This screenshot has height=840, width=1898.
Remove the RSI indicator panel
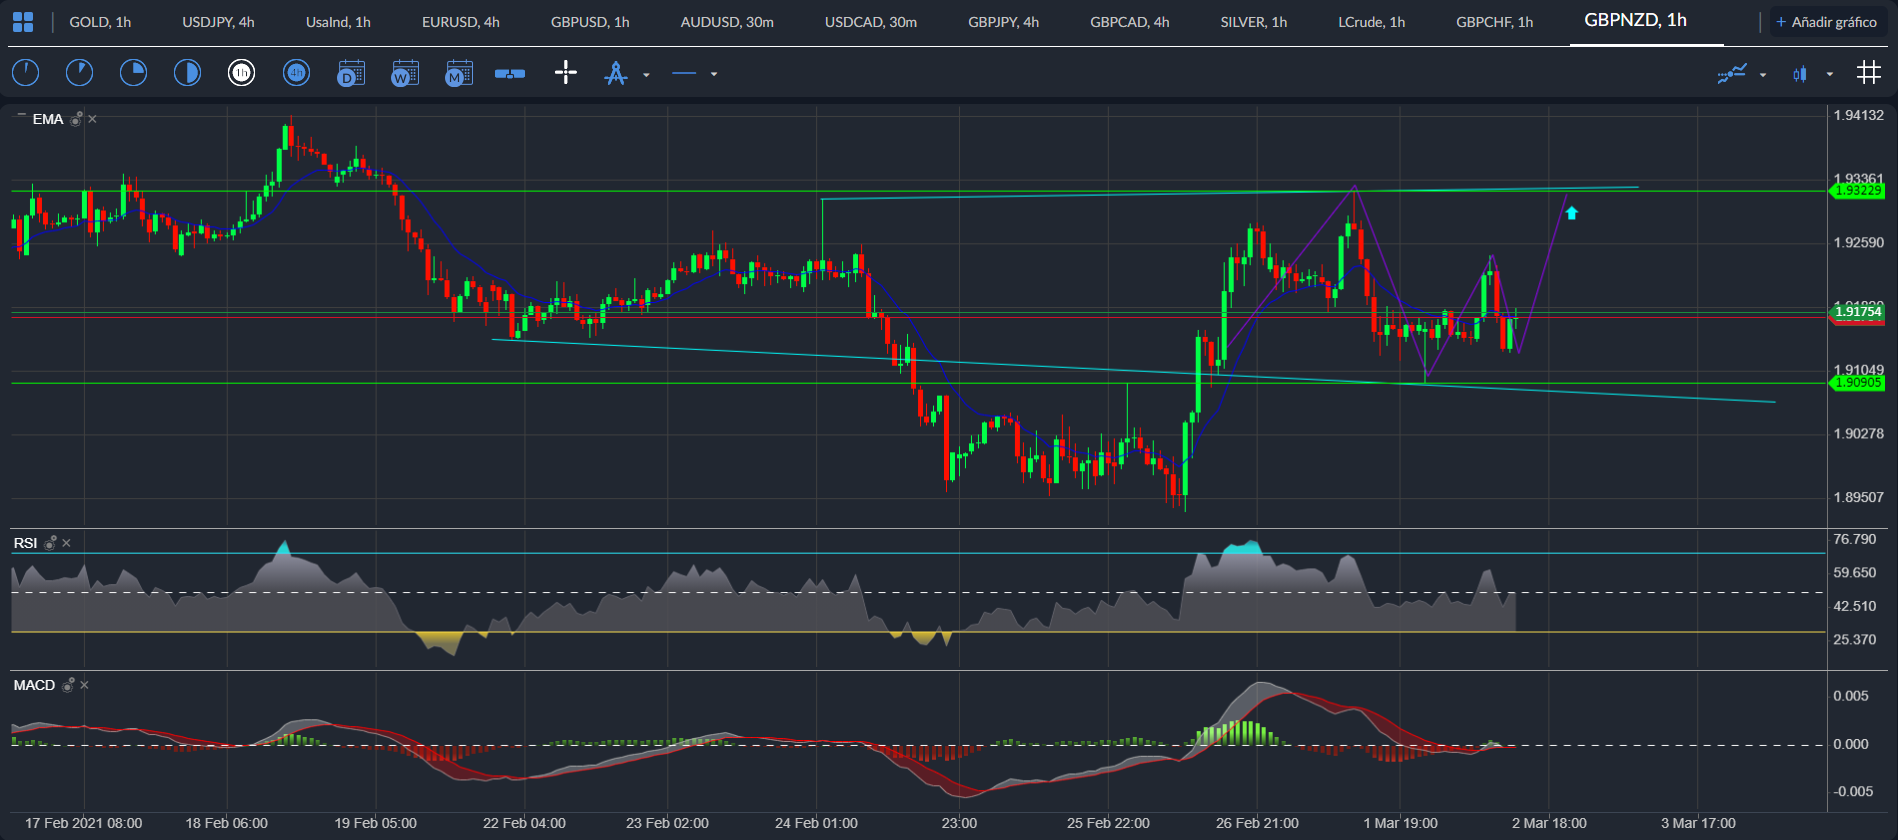coord(67,543)
